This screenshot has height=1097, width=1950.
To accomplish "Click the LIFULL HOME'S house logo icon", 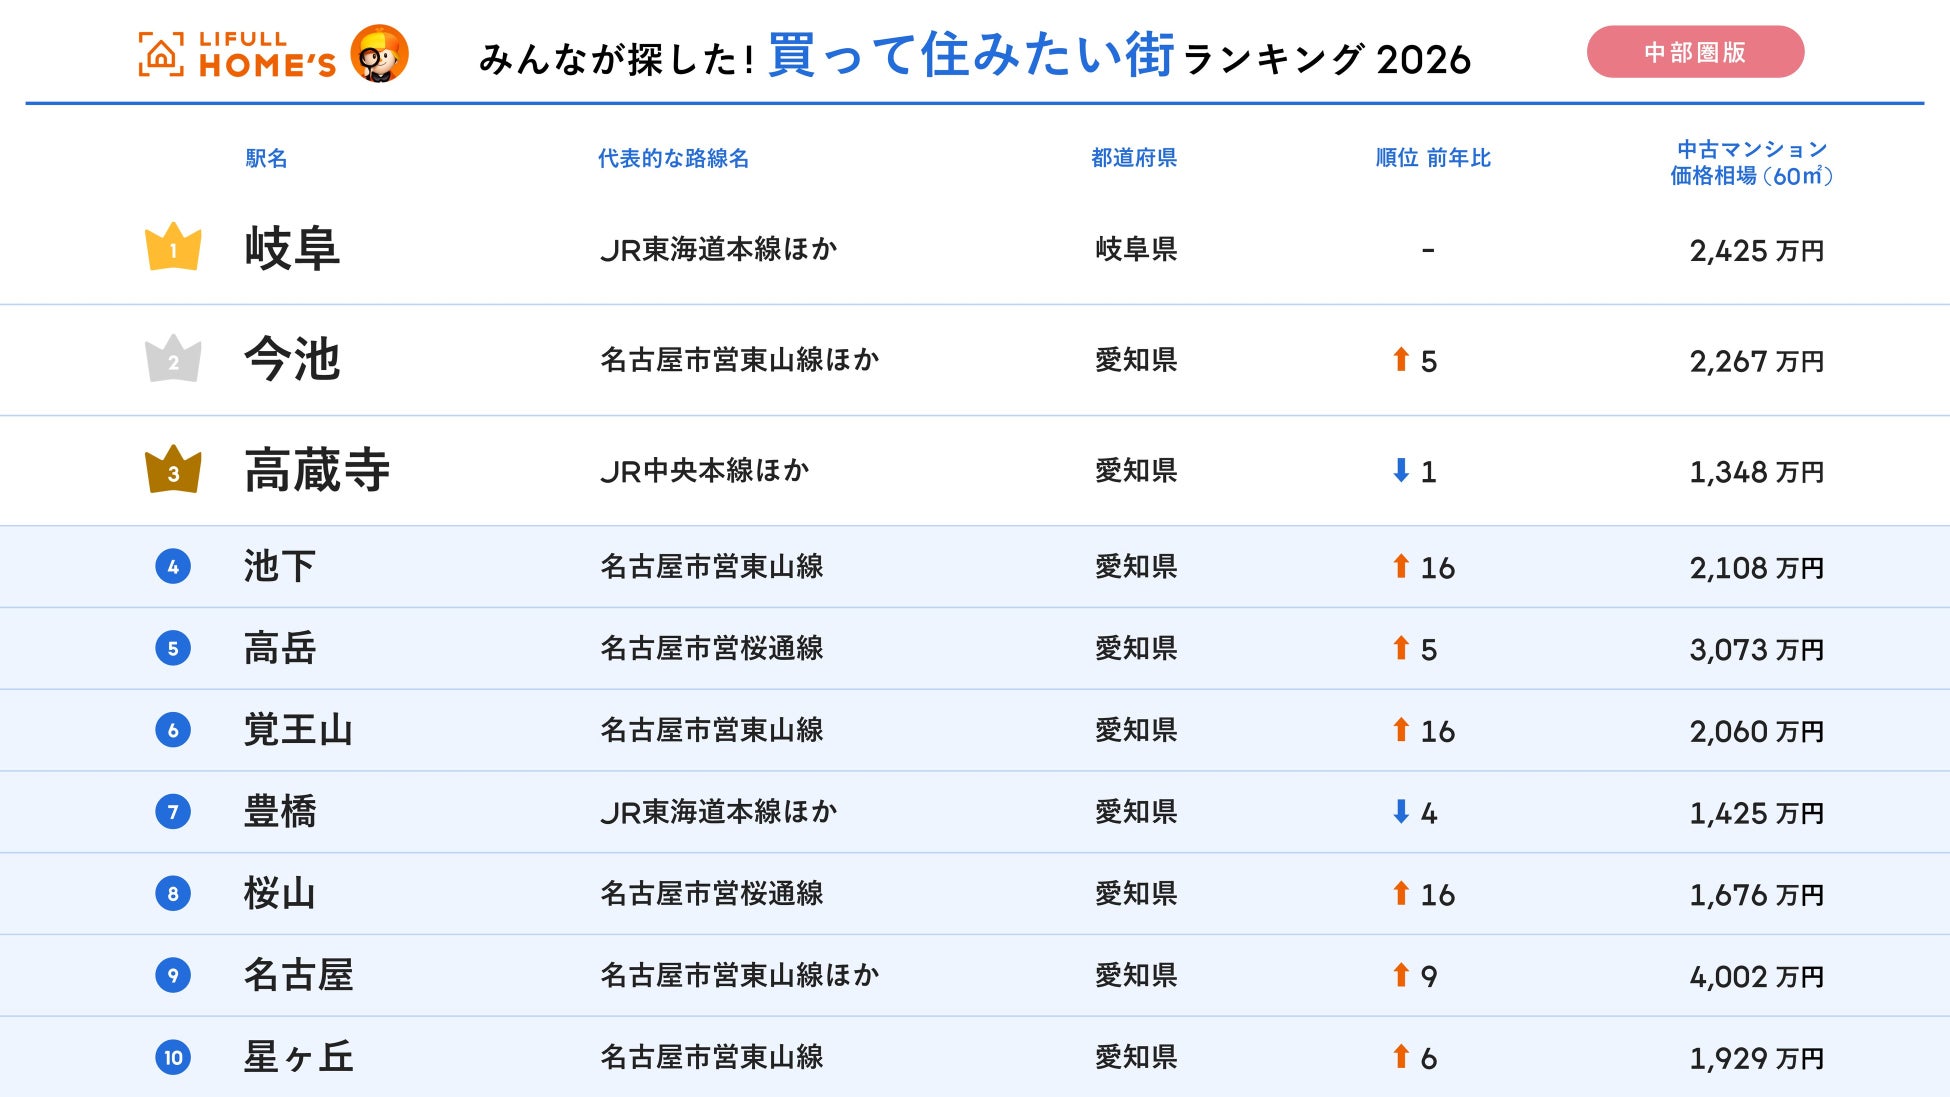I will point(161,55).
